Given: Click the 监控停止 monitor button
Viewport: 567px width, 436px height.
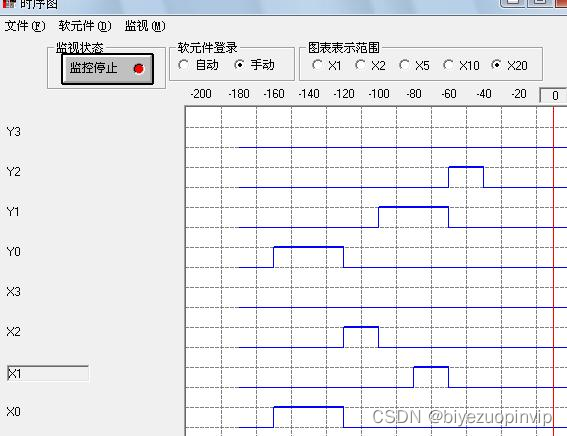Looking at the screenshot, I should [107, 69].
